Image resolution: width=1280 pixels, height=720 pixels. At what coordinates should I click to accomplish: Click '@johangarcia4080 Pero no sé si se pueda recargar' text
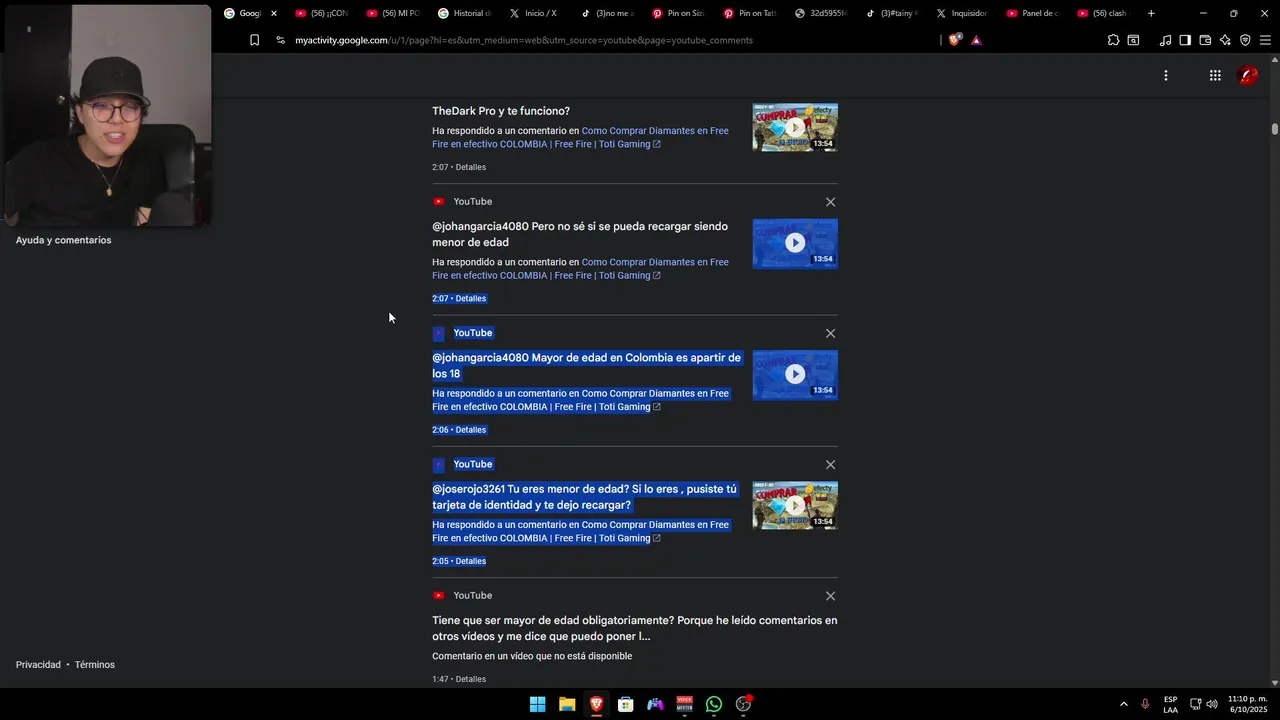coord(580,234)
